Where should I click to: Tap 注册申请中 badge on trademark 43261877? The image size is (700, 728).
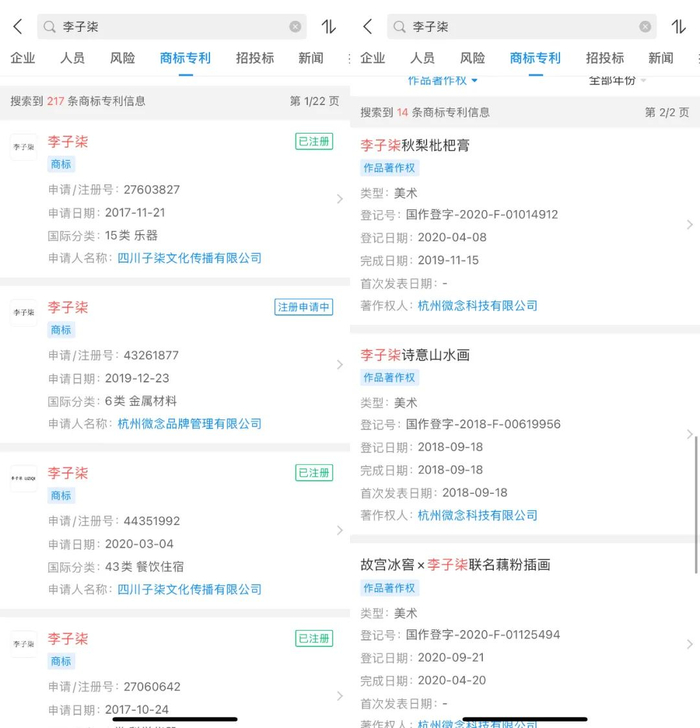pos(304,307)
